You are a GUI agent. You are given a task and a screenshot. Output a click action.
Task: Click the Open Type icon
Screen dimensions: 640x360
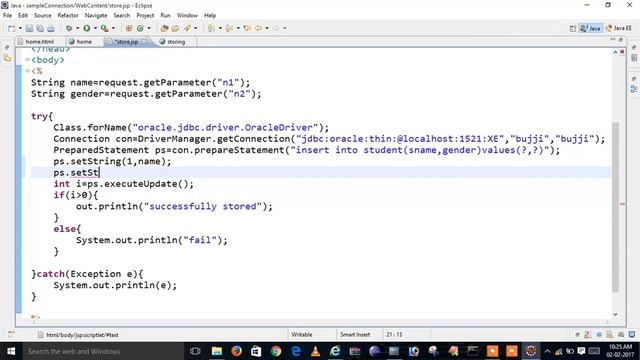tap(164, 28)
